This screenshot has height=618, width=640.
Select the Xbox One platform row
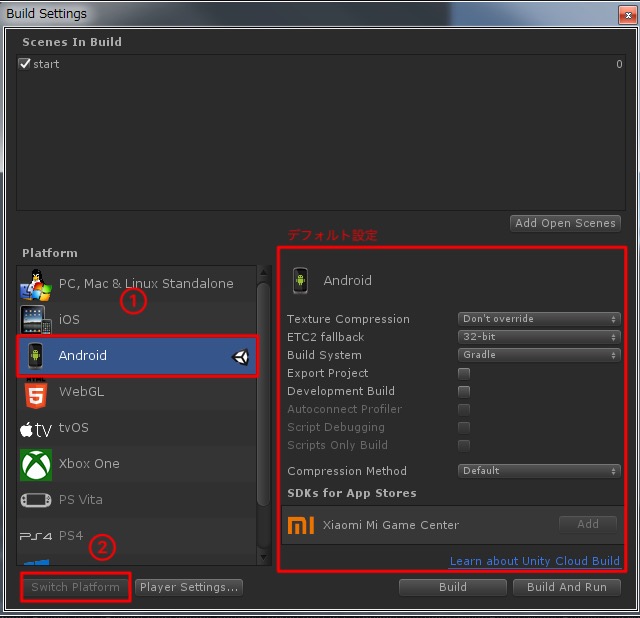(x=137, y=464)
